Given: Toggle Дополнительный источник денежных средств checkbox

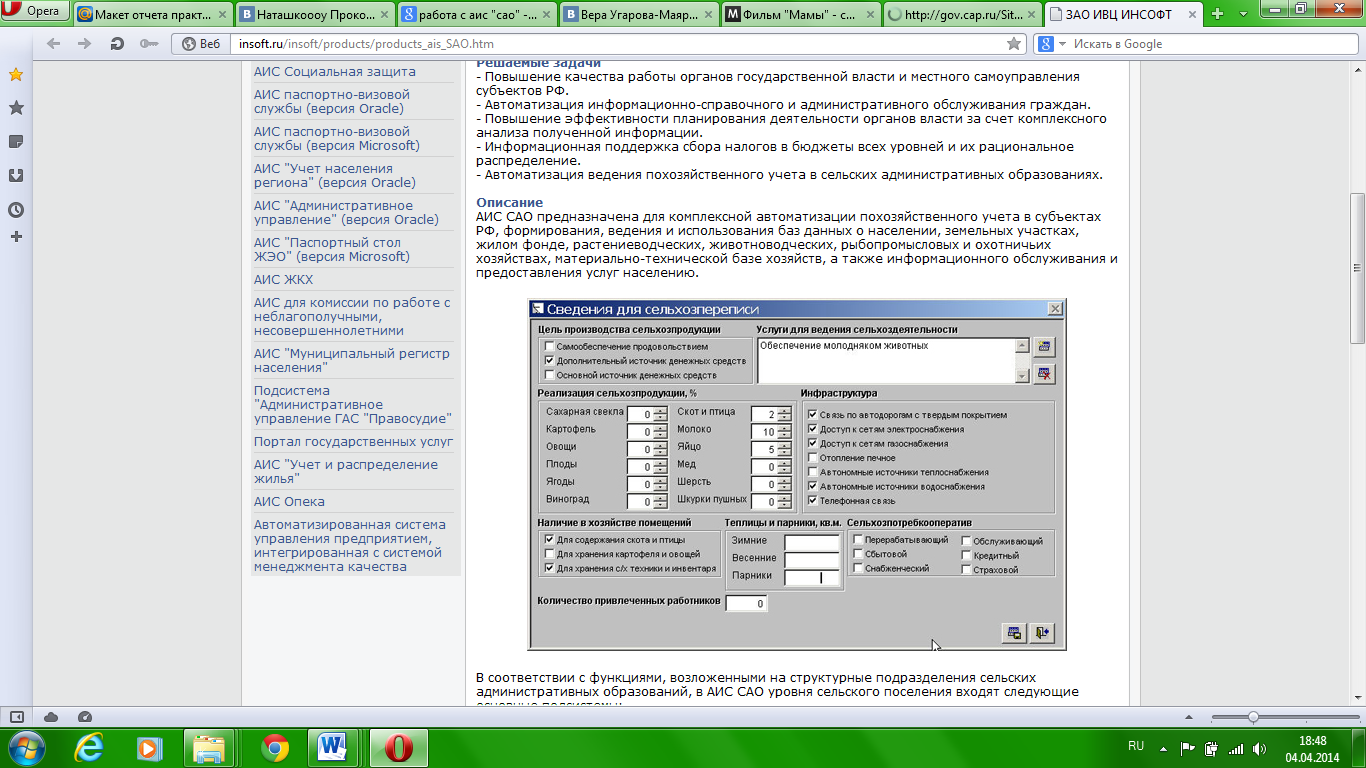Looking at the screenshot, I should (x=549, y=360).
